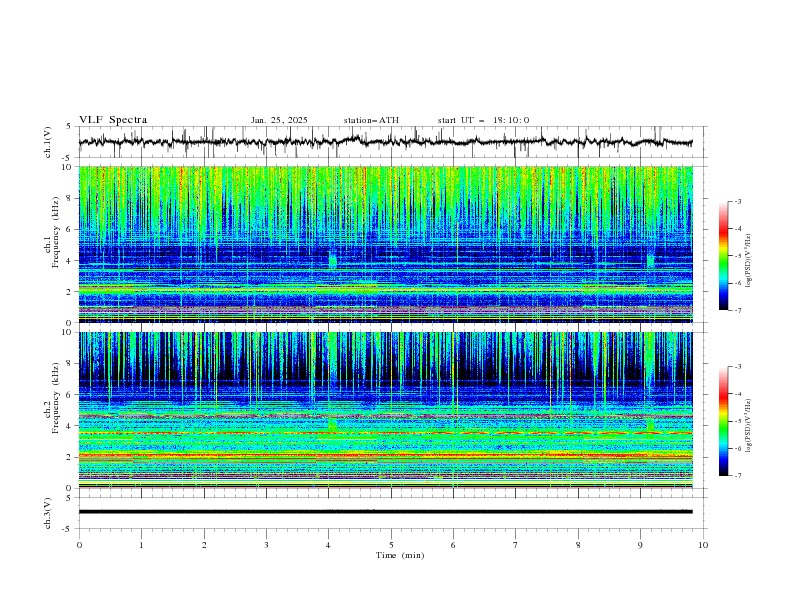Image resolution: width=792 pixels, height=612 pixels.
Task: Click the ch.1 spectrogram colorbar
Action: pyautogui.click(x=724, y=256)
